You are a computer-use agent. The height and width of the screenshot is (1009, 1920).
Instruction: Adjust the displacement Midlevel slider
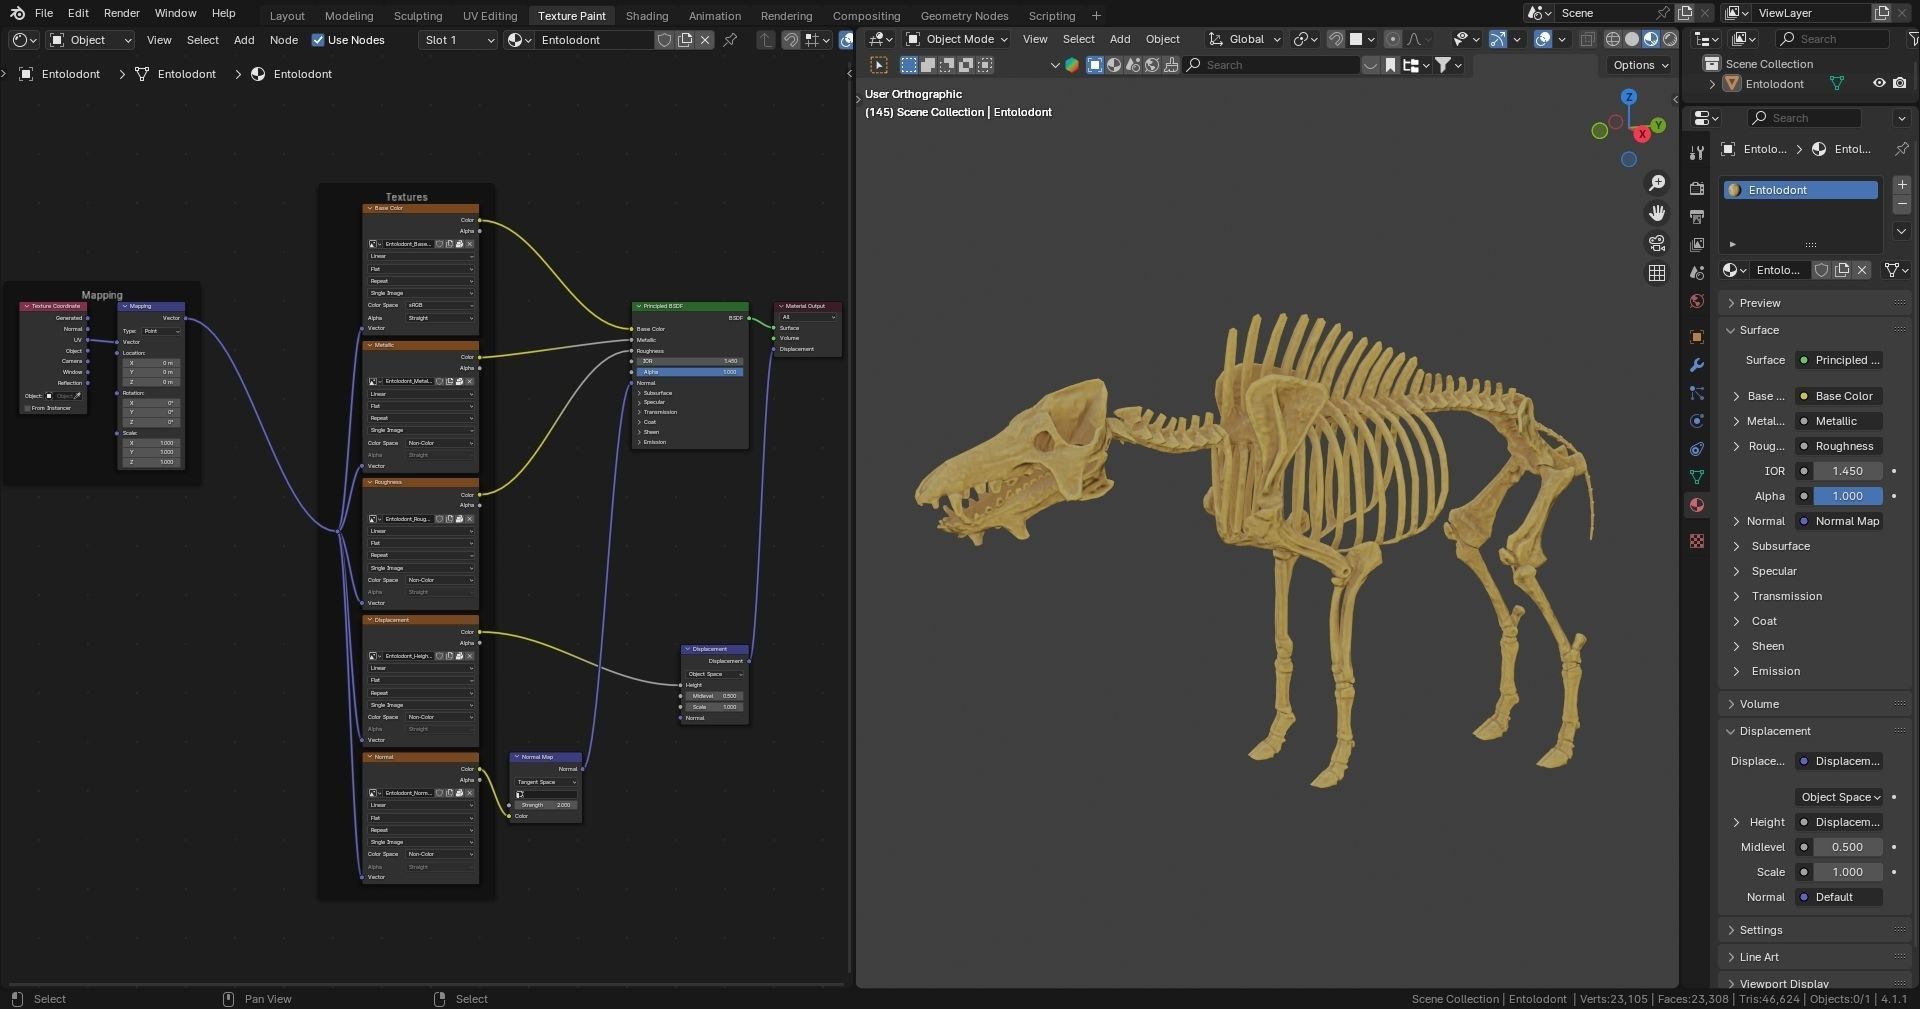point(1847,847)
